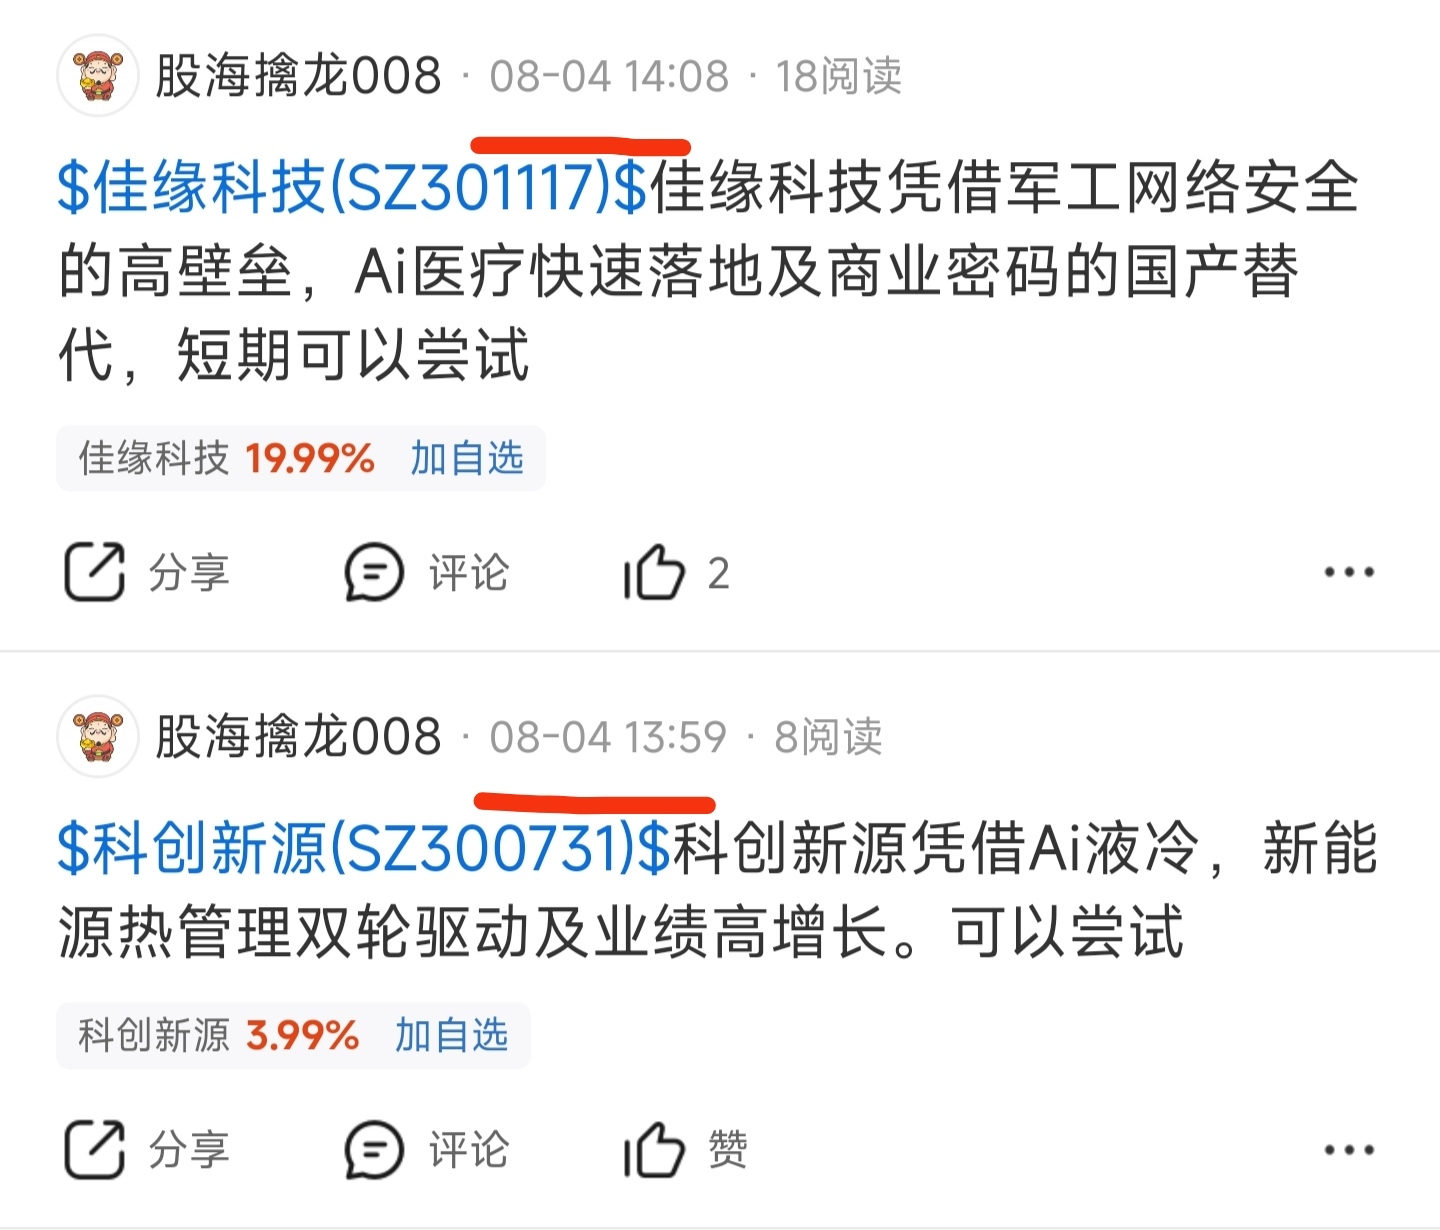Like the 佳缘科技 post with the thumbs-up icon
The image size is (1440, 1230).
click(x=654, y=572)
